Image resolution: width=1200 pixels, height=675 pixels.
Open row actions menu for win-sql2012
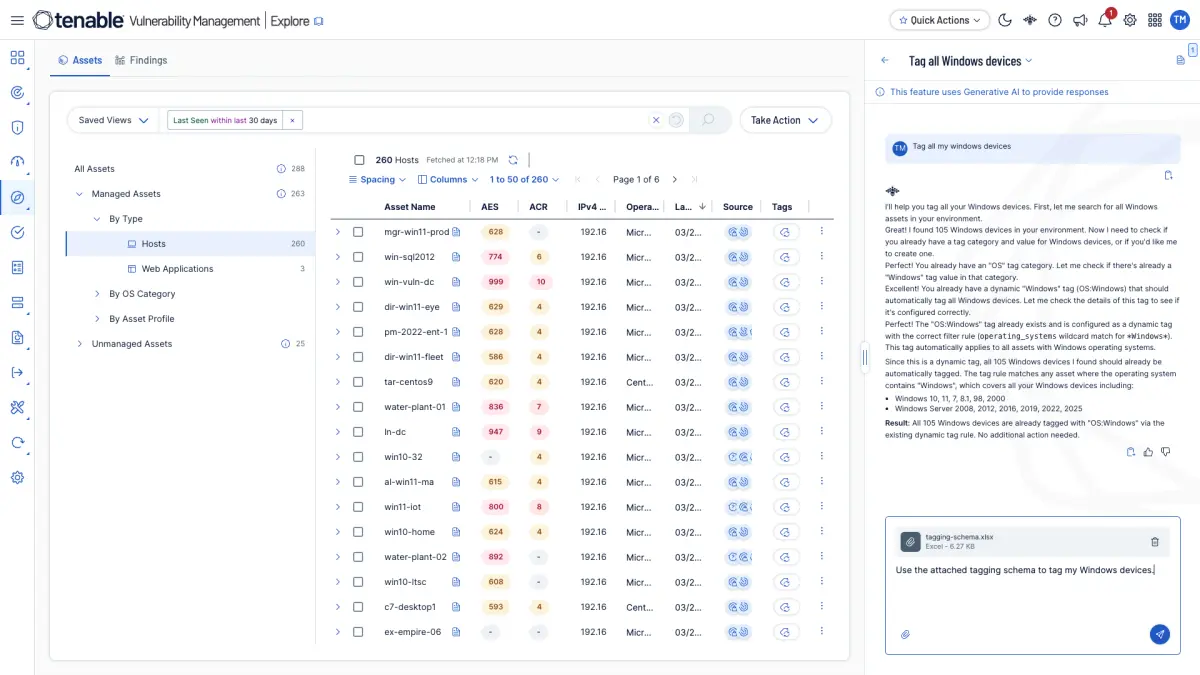(822, 257)
